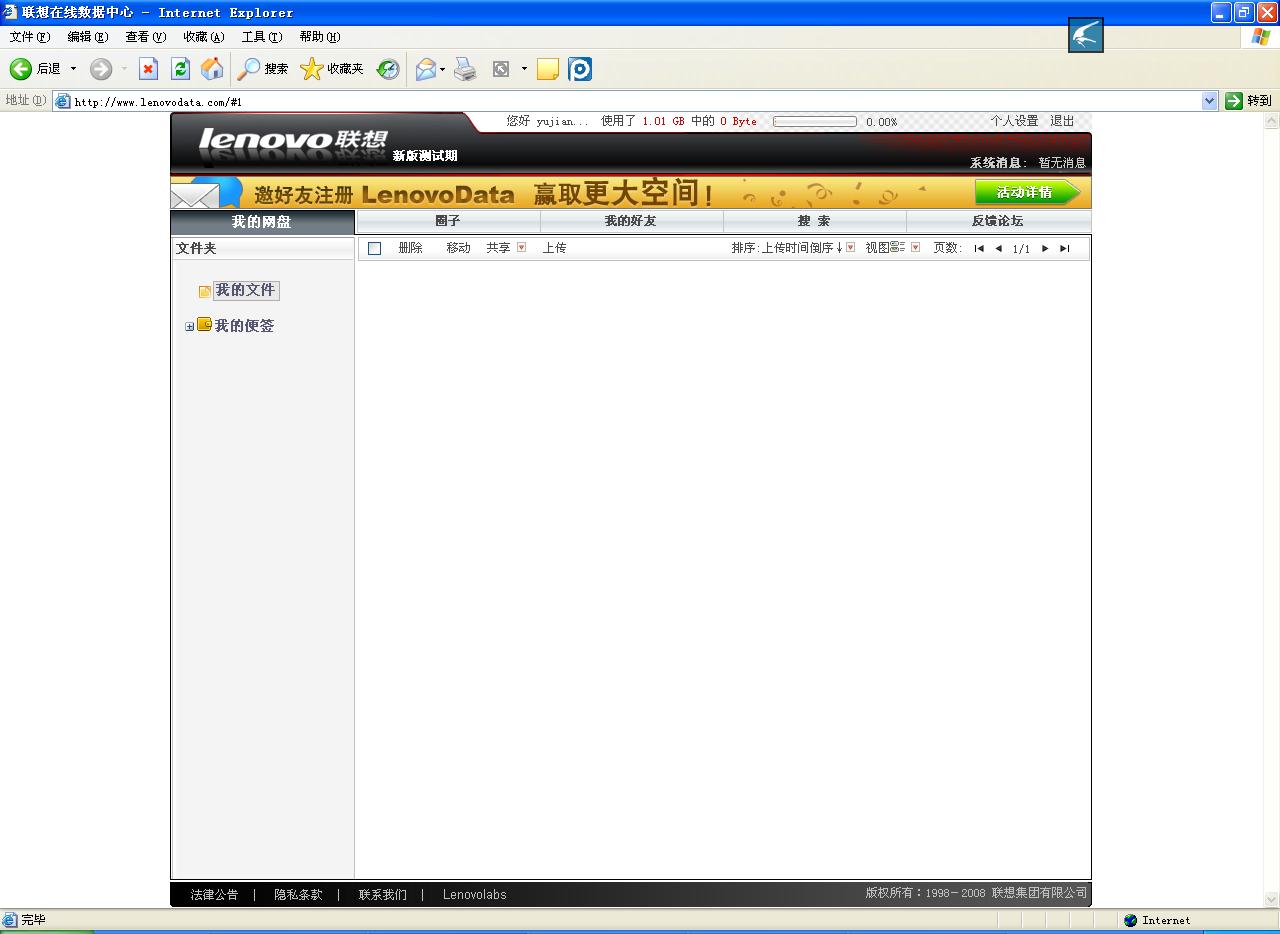Click the envelope icon in invite banner
The image size is (1280, 934).
tap(195, 195)
